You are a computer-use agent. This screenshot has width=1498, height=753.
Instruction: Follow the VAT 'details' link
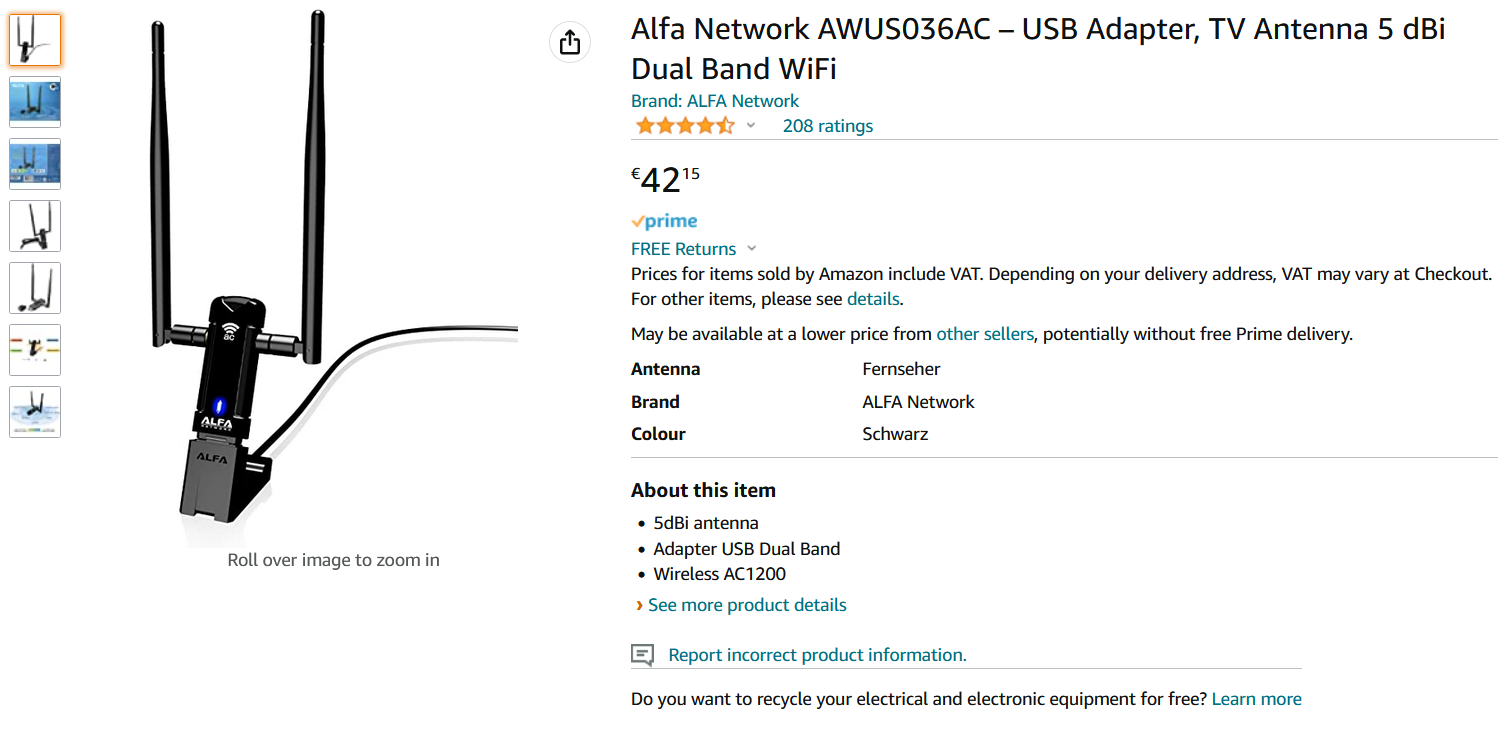point(873,299)
